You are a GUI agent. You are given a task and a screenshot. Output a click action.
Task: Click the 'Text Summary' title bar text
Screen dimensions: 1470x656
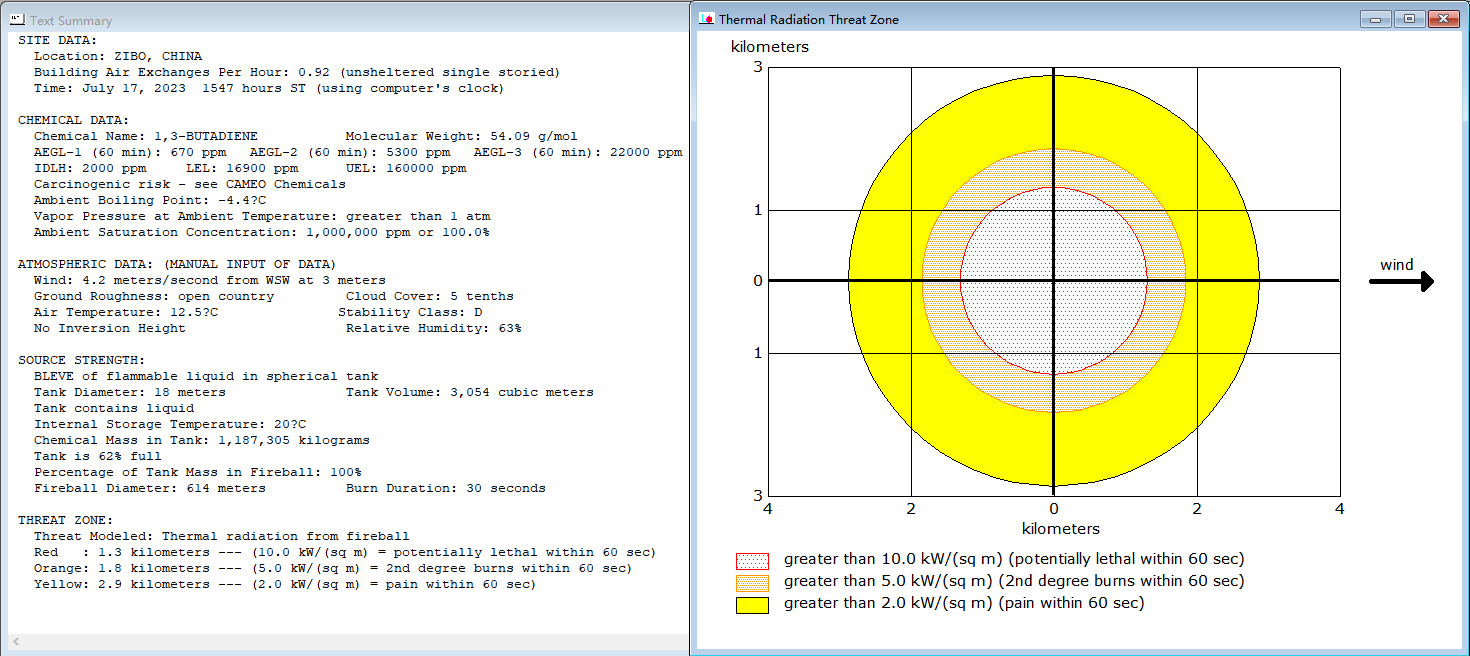tap(71, 20)
